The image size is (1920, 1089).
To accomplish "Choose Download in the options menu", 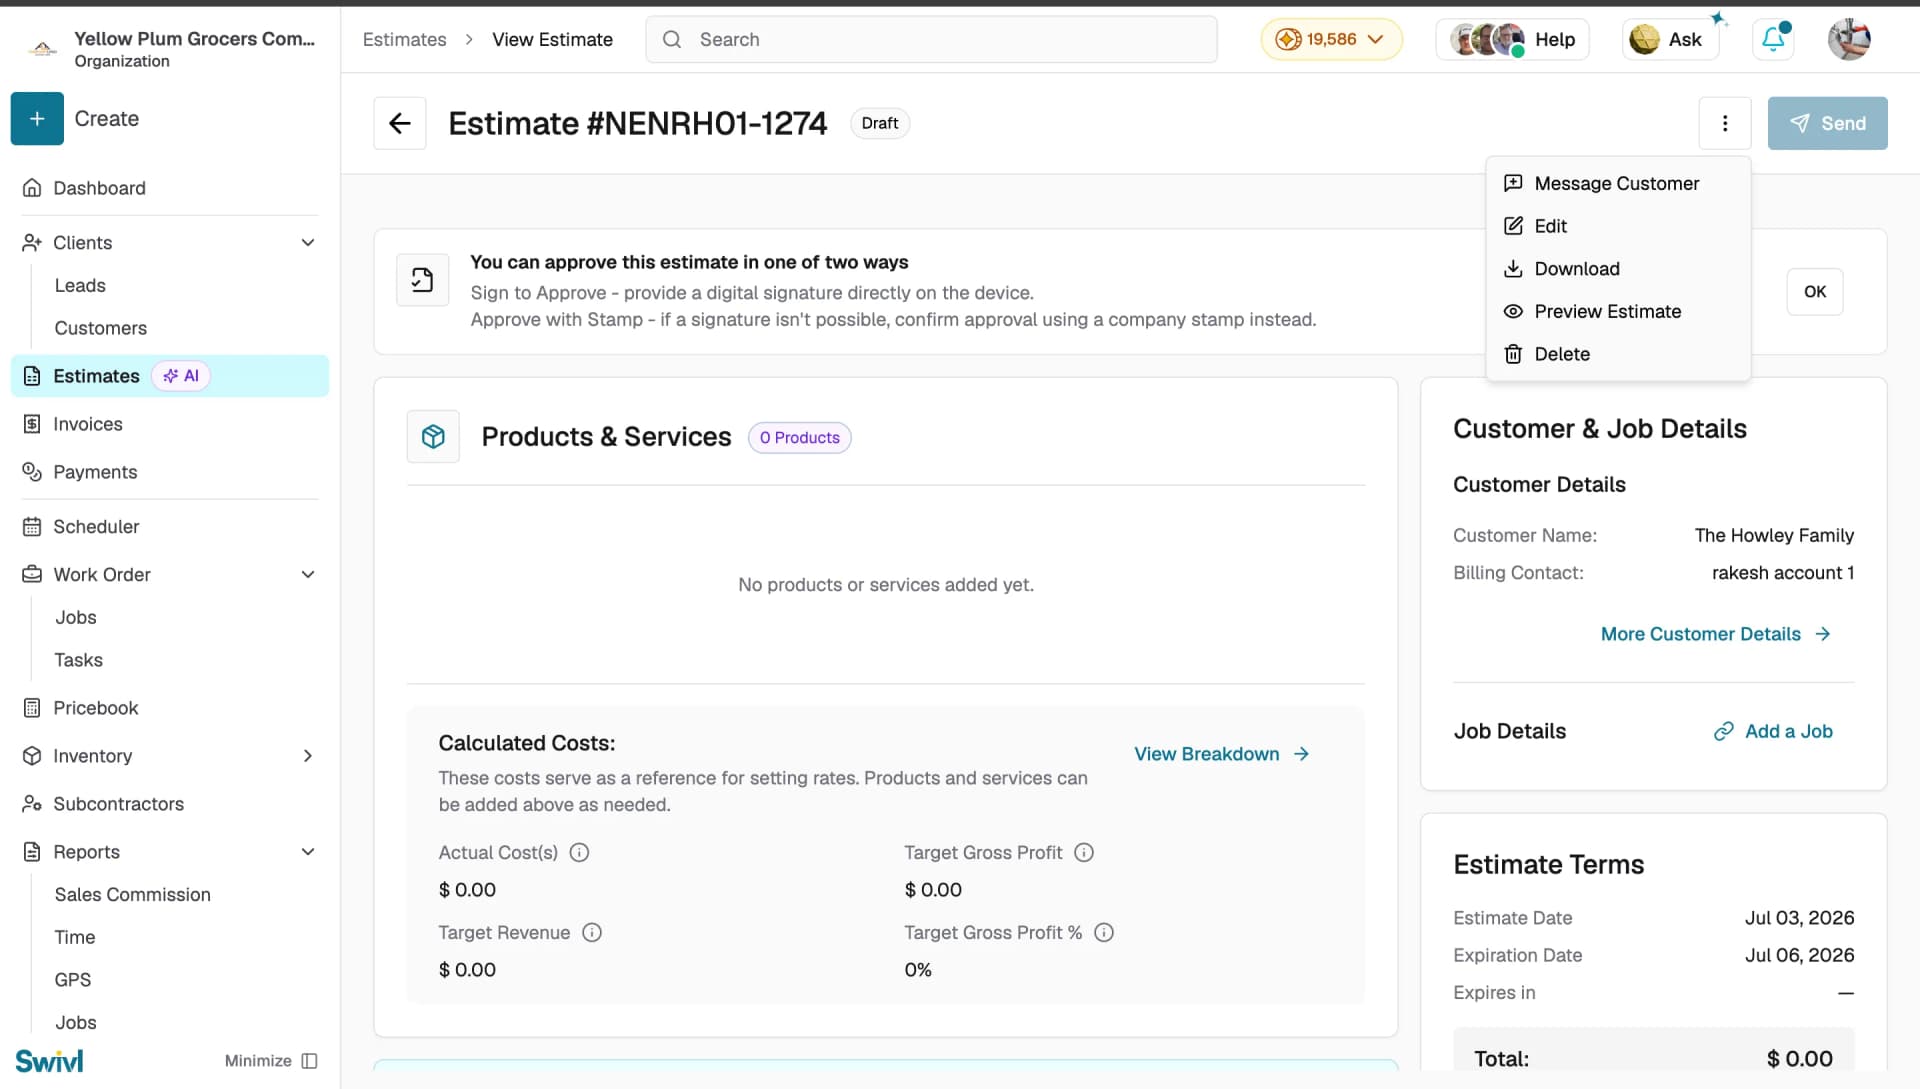I will click(x=1617, y=269).
